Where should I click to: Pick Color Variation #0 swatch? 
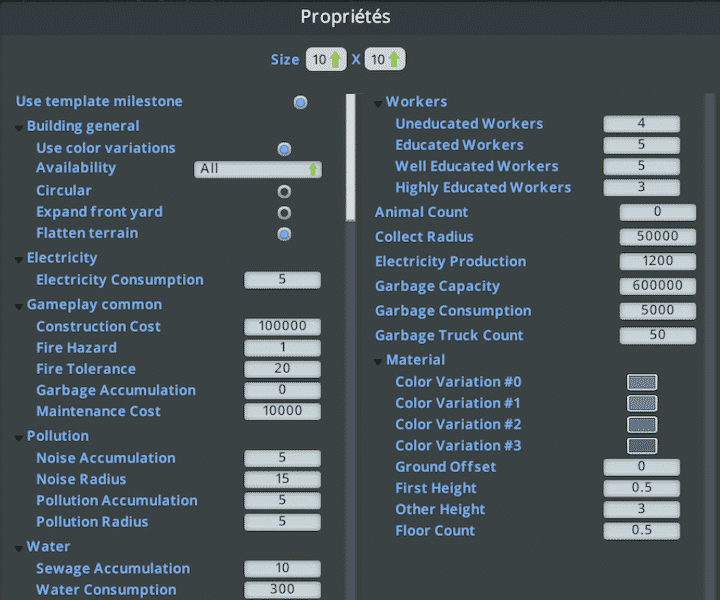[642, 382]
